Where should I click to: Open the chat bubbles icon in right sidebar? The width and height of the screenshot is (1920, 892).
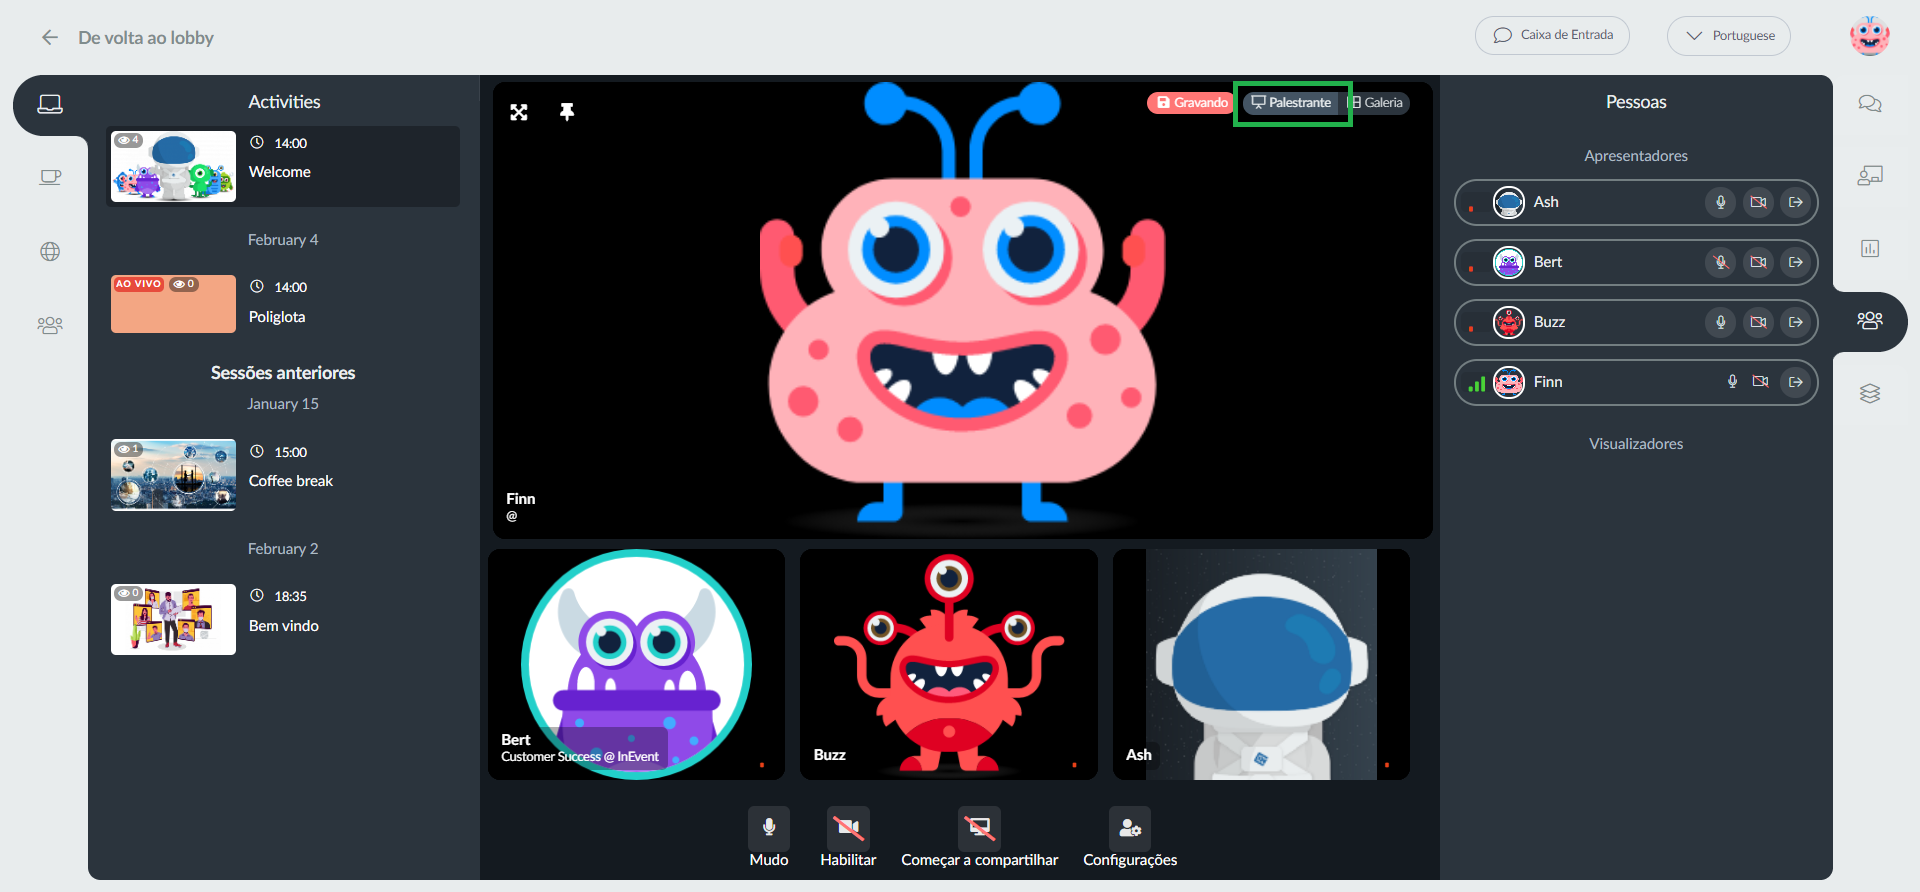tap(1870, 103)
